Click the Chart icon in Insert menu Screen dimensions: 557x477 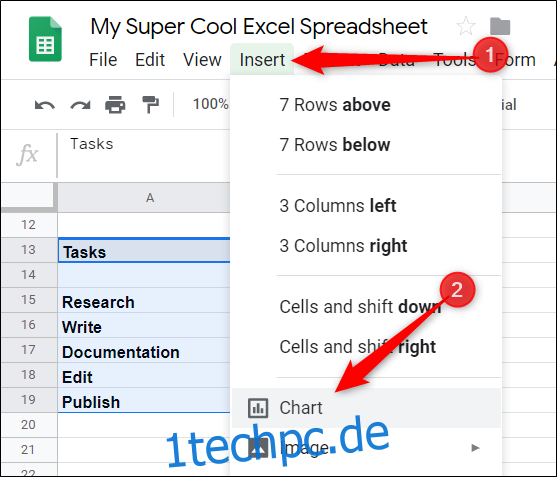point(258,408)
